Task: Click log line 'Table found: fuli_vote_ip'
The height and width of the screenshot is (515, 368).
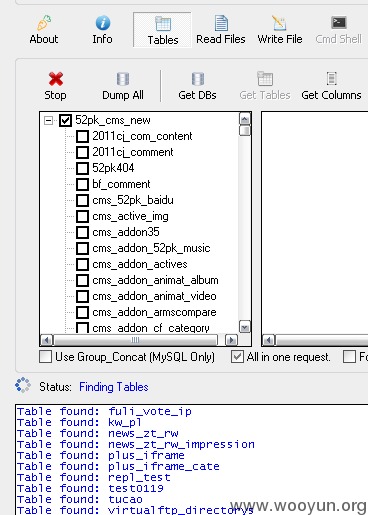Action: click(x=104, y=411)
